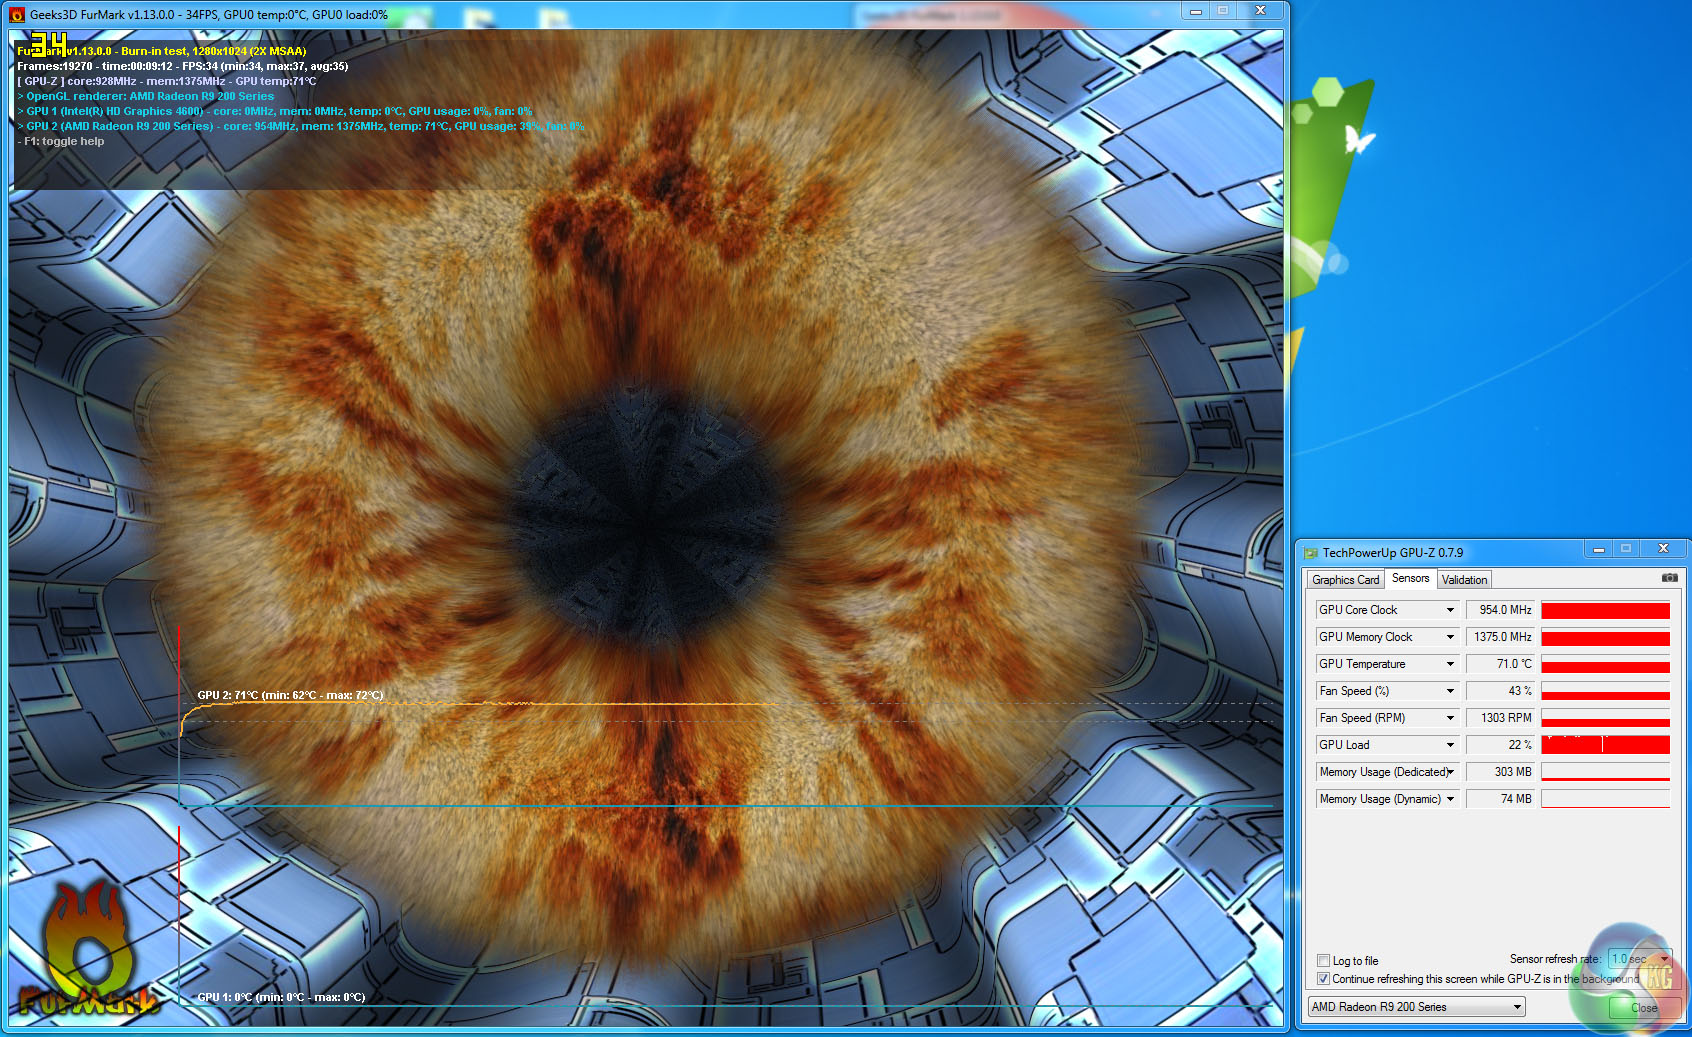Screen dimensions: 1692x1037
Task: Click the 1375.0 MHz memory clock value
Action: pyautogui.click(x=1500, y=637)
